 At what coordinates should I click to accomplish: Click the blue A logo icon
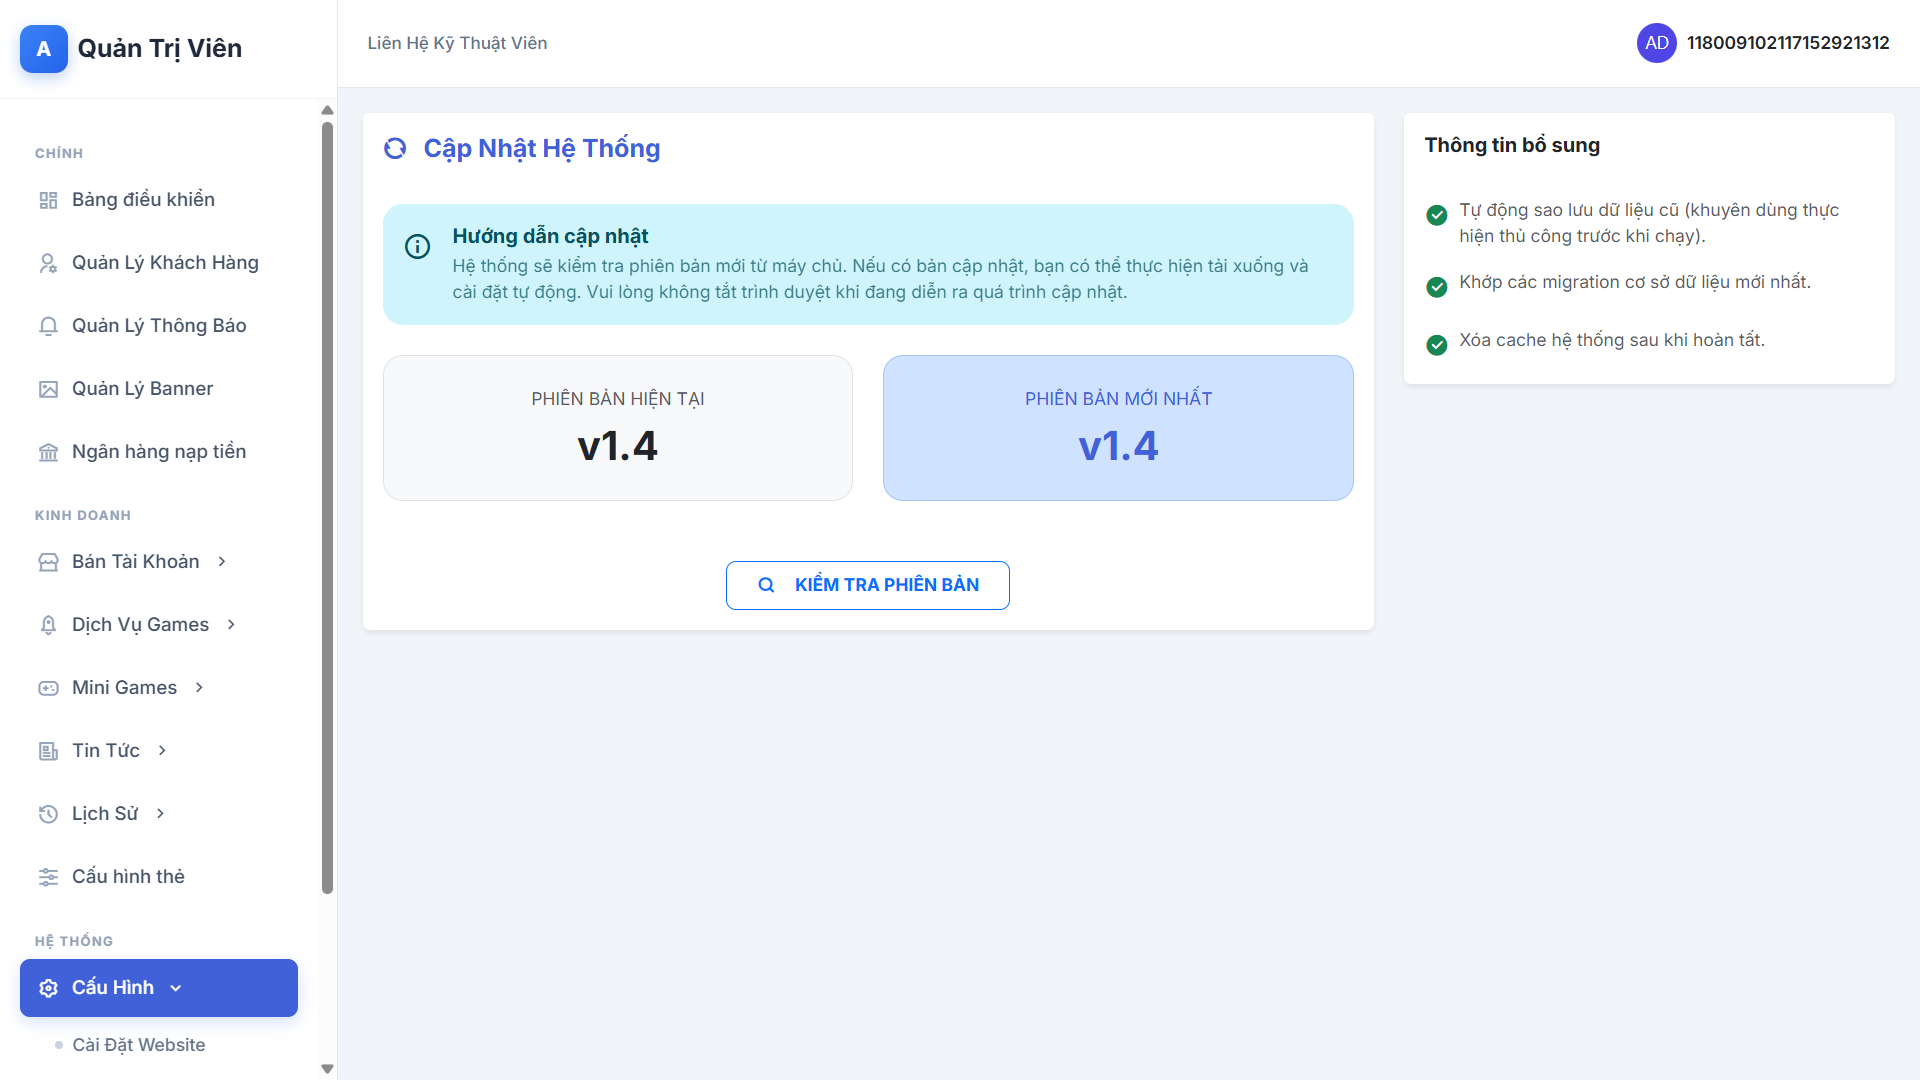point(44,49)
